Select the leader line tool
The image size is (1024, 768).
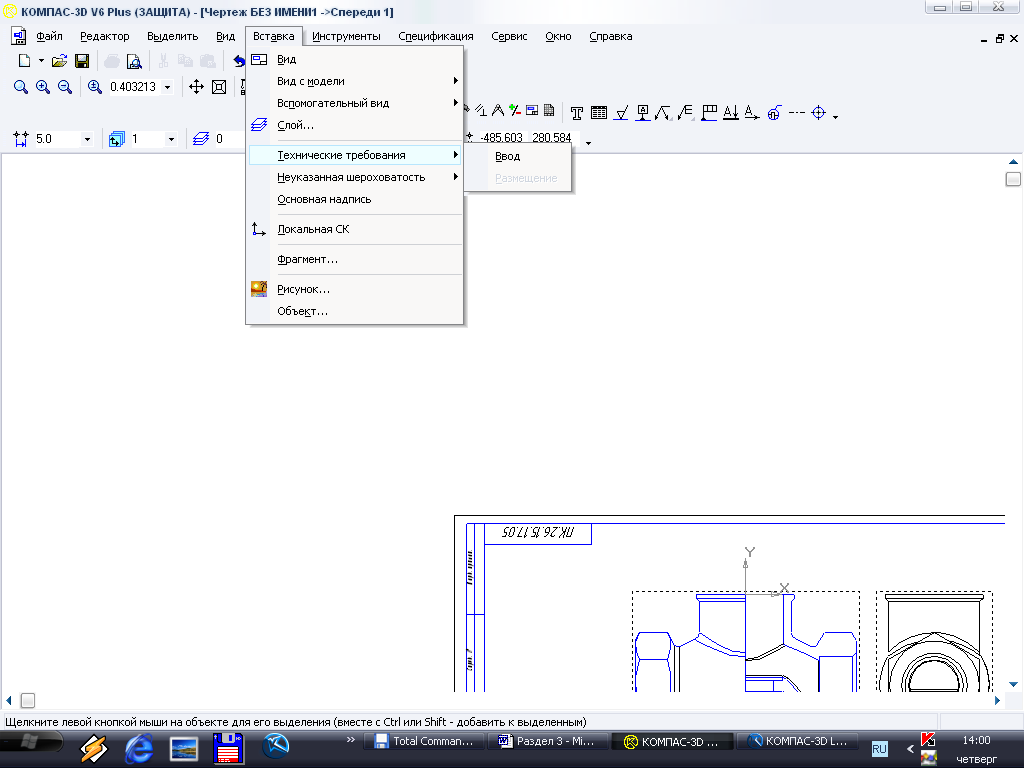click(664, 113)
